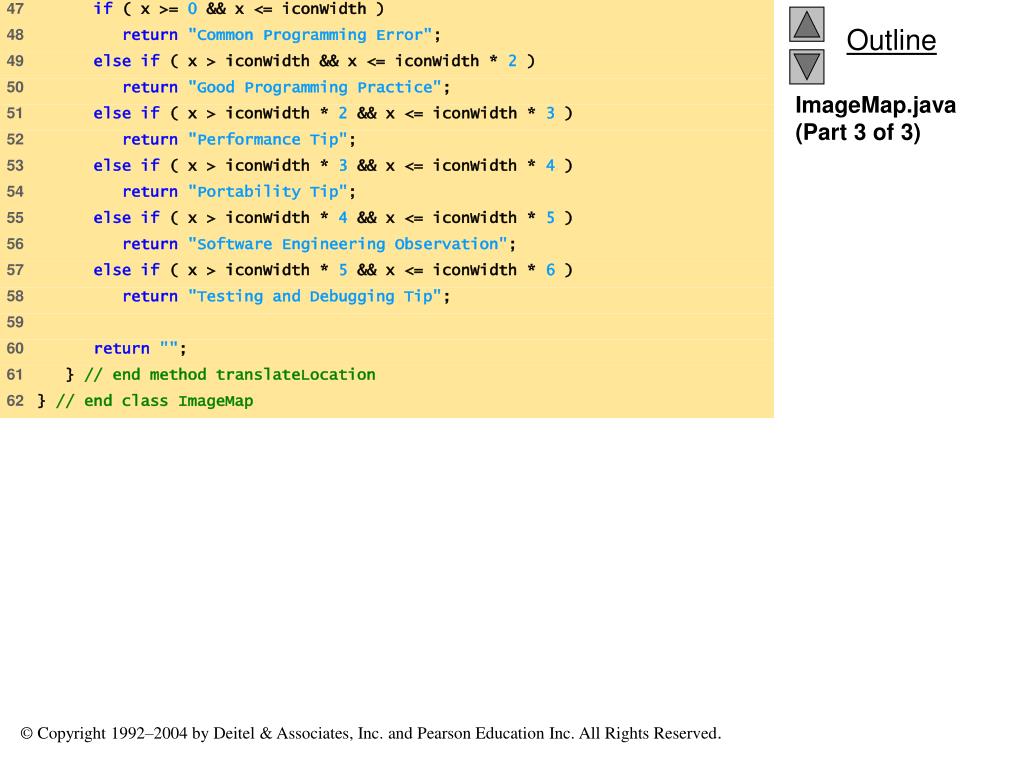Select string "Software Engineering Observation" on line 56
1024x768 pixels.
point(347,244)
